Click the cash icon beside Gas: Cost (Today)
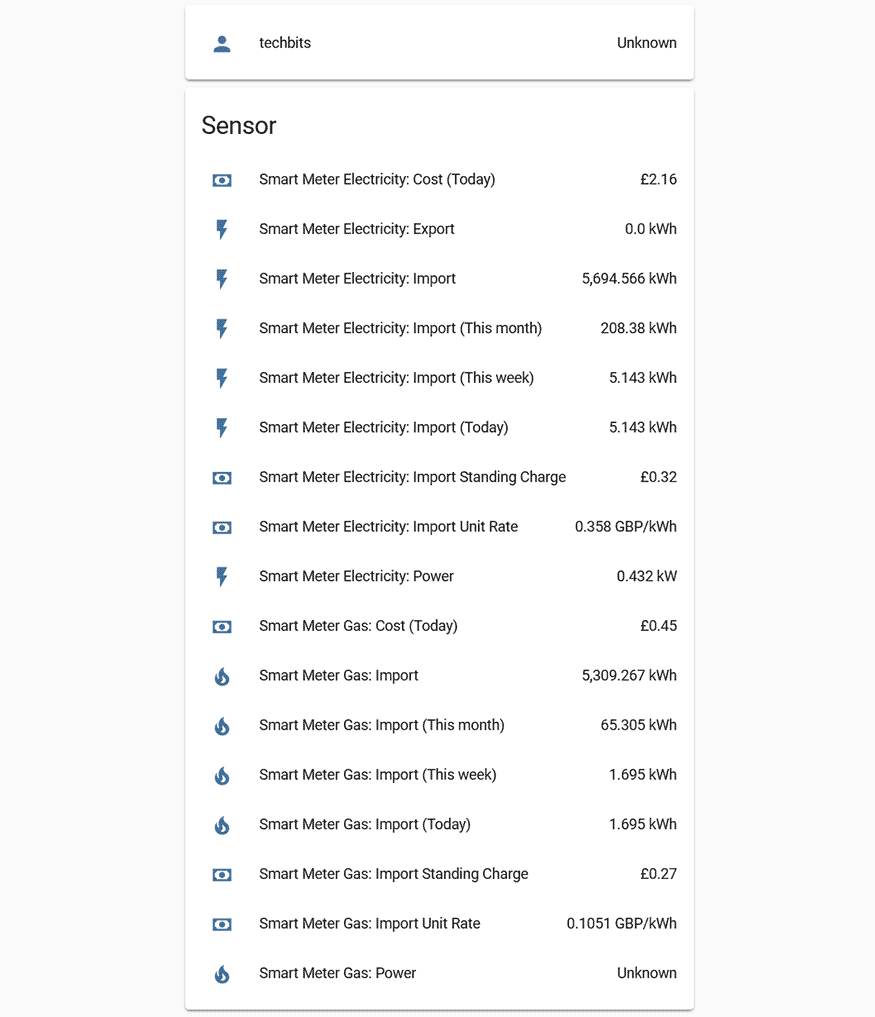The width and height of the screenshot is (875, 1017). pyautogui.click(x=221, y=627)
